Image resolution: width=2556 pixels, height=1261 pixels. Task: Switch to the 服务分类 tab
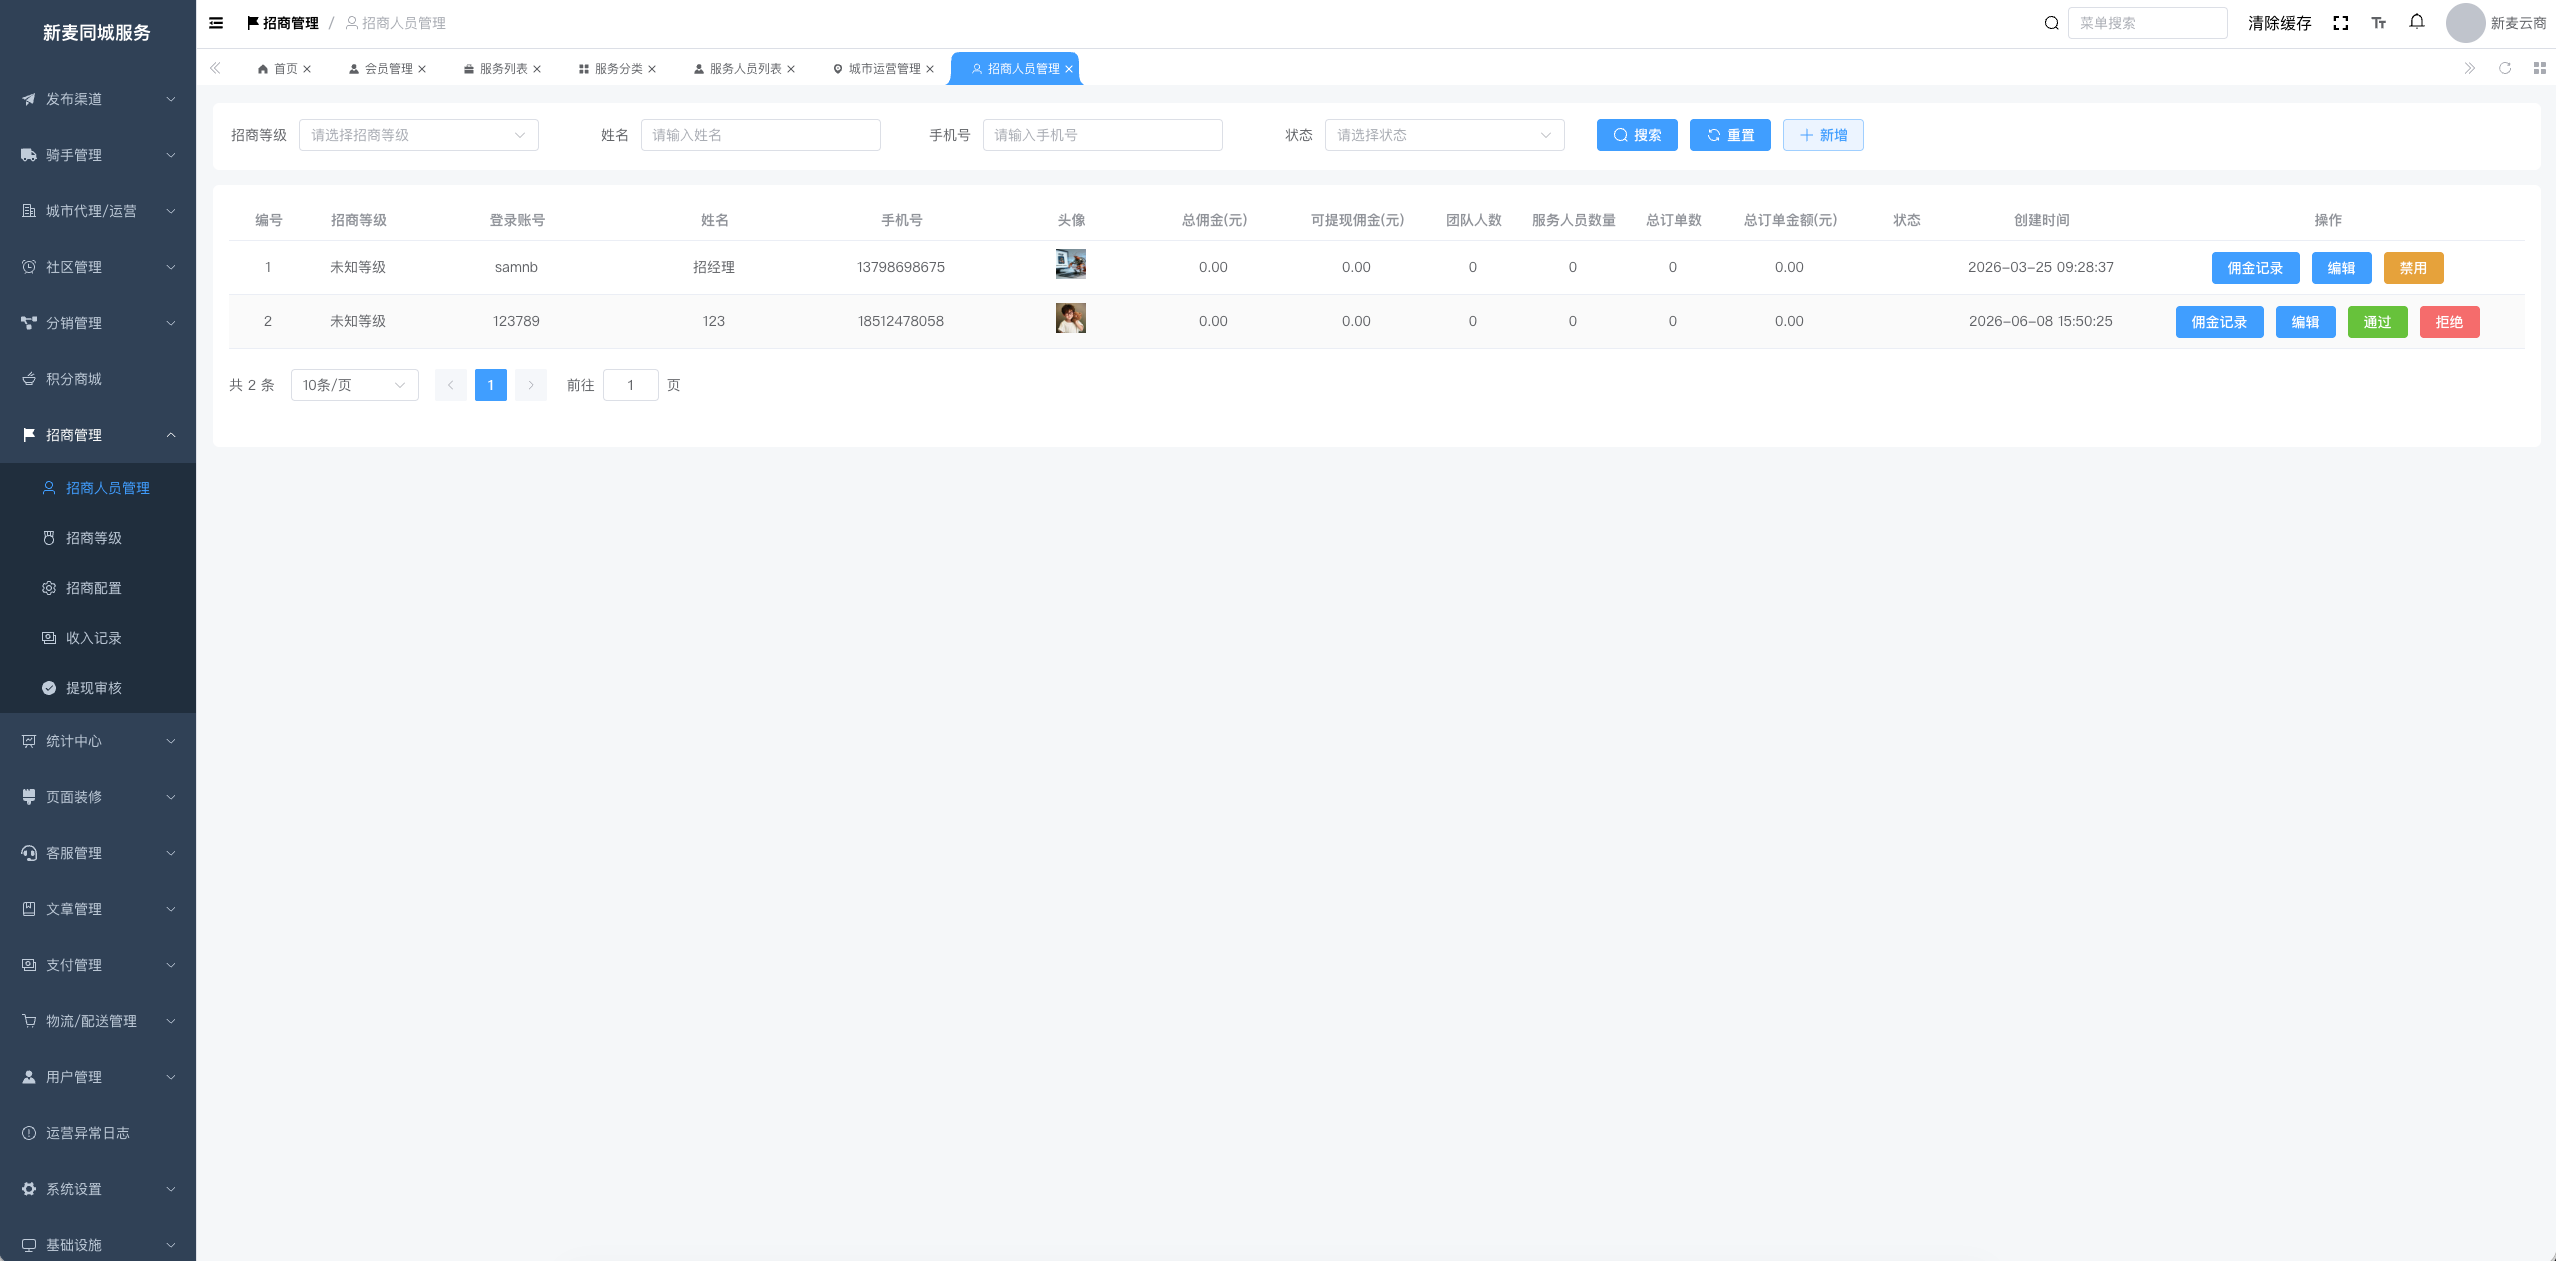coord(617,69)
